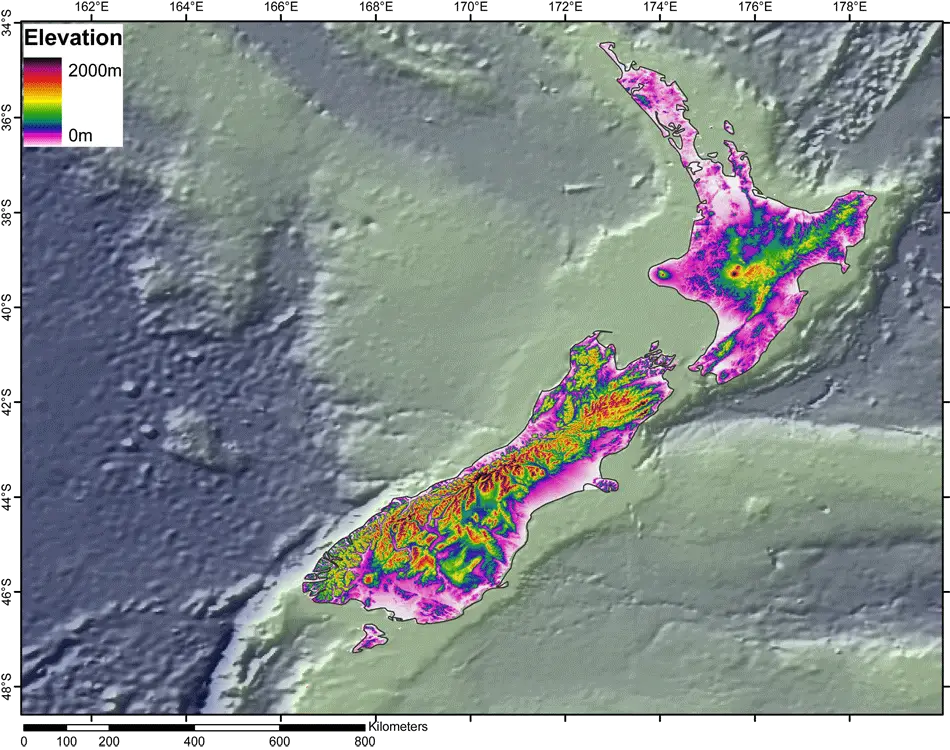Viewport: 950px width, 750px height.
Task: Click the elevation color ramp in the legend
Action: [43, 102]
